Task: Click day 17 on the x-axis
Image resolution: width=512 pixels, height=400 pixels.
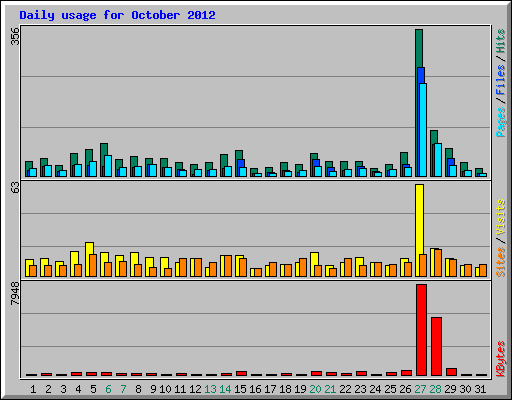Action: [270, 389]
